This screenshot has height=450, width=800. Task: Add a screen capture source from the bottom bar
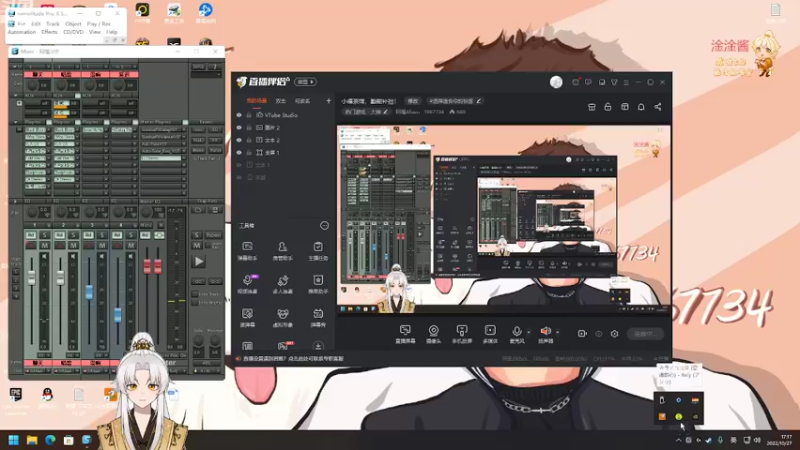tap(405, 334)
